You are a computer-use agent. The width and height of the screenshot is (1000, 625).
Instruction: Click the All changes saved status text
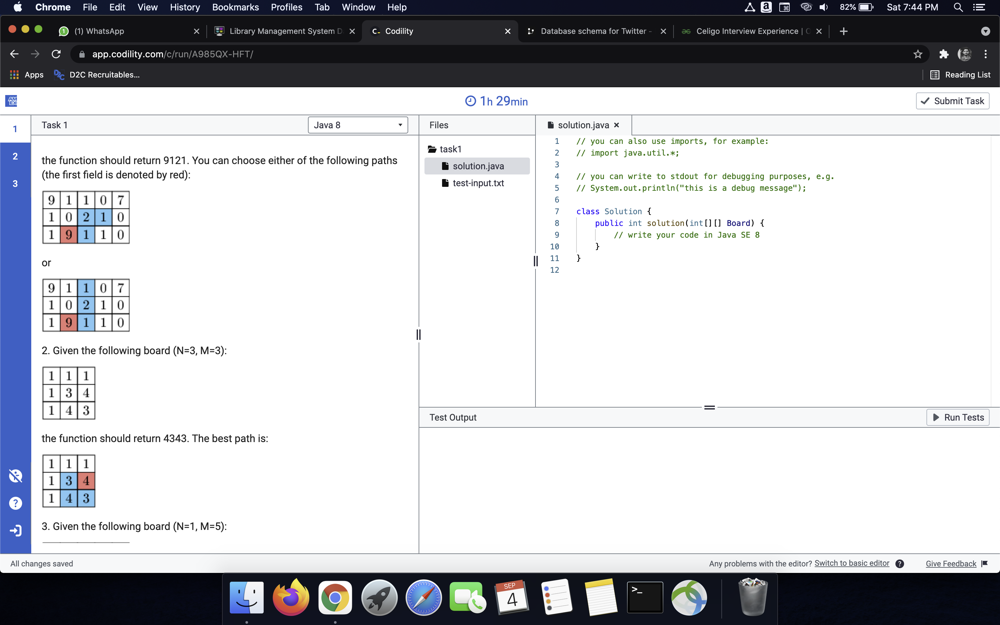pyautogui.click(x=41, y=564)
